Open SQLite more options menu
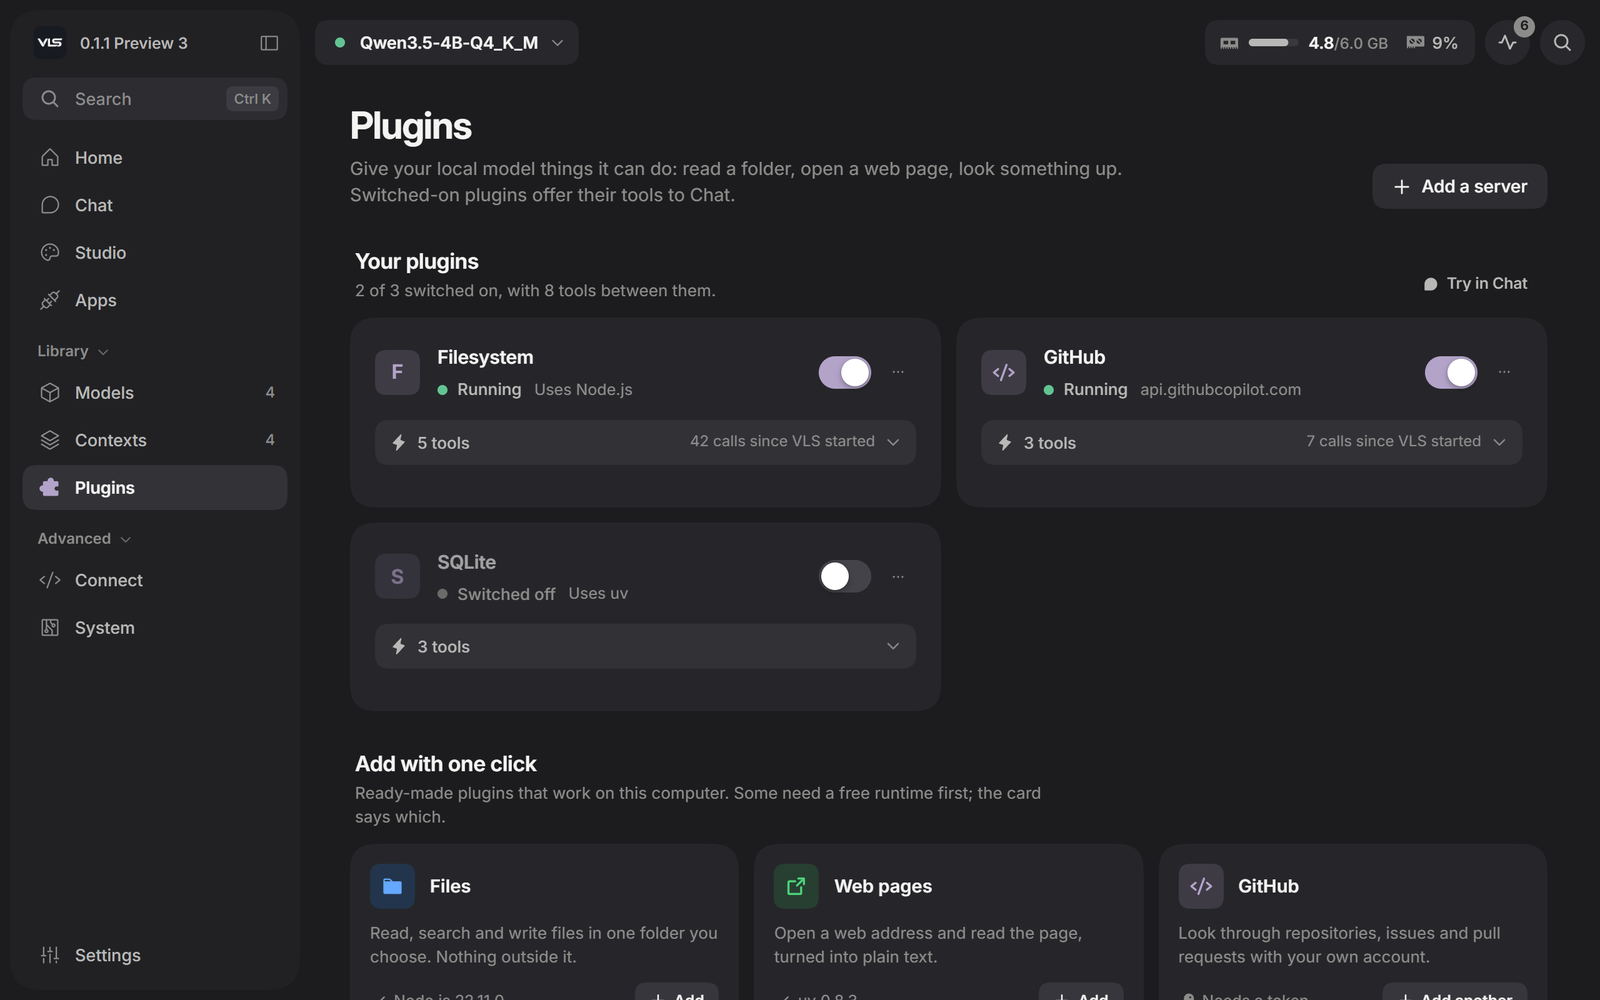Screen dimensions: 1600x1000 pyautogui.click(x=898, y=577)
